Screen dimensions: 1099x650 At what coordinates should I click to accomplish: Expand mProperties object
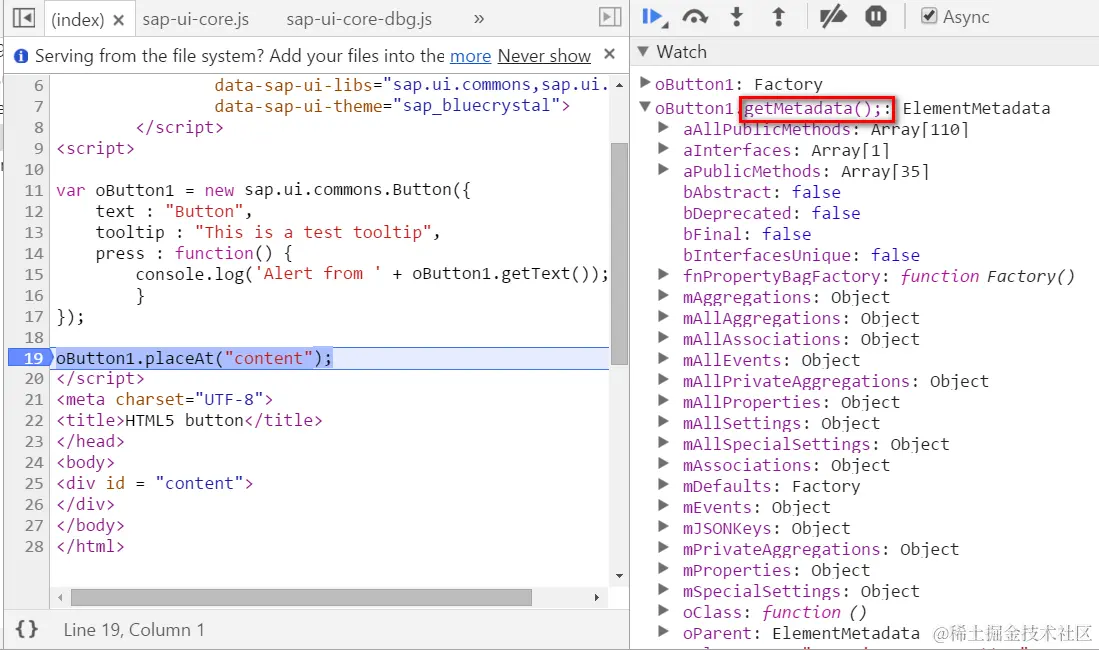pos(663,569)
